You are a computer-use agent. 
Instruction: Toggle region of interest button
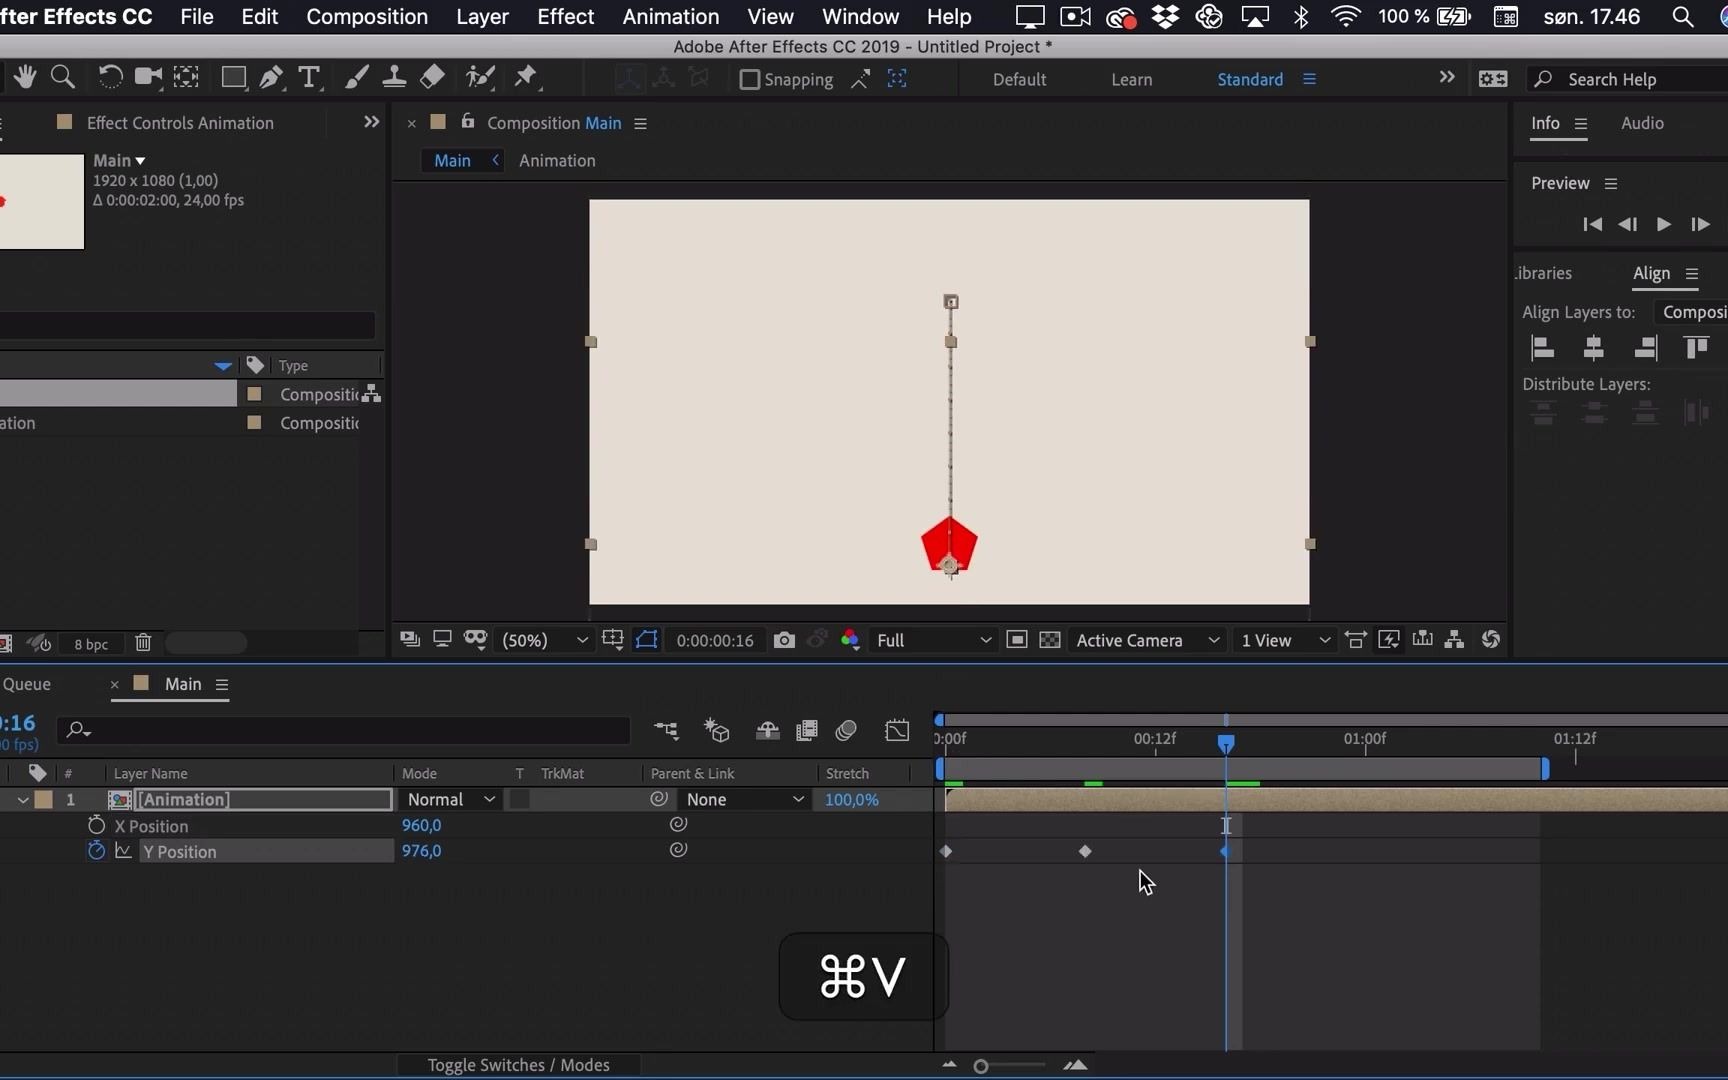(x=1017, y=640)
